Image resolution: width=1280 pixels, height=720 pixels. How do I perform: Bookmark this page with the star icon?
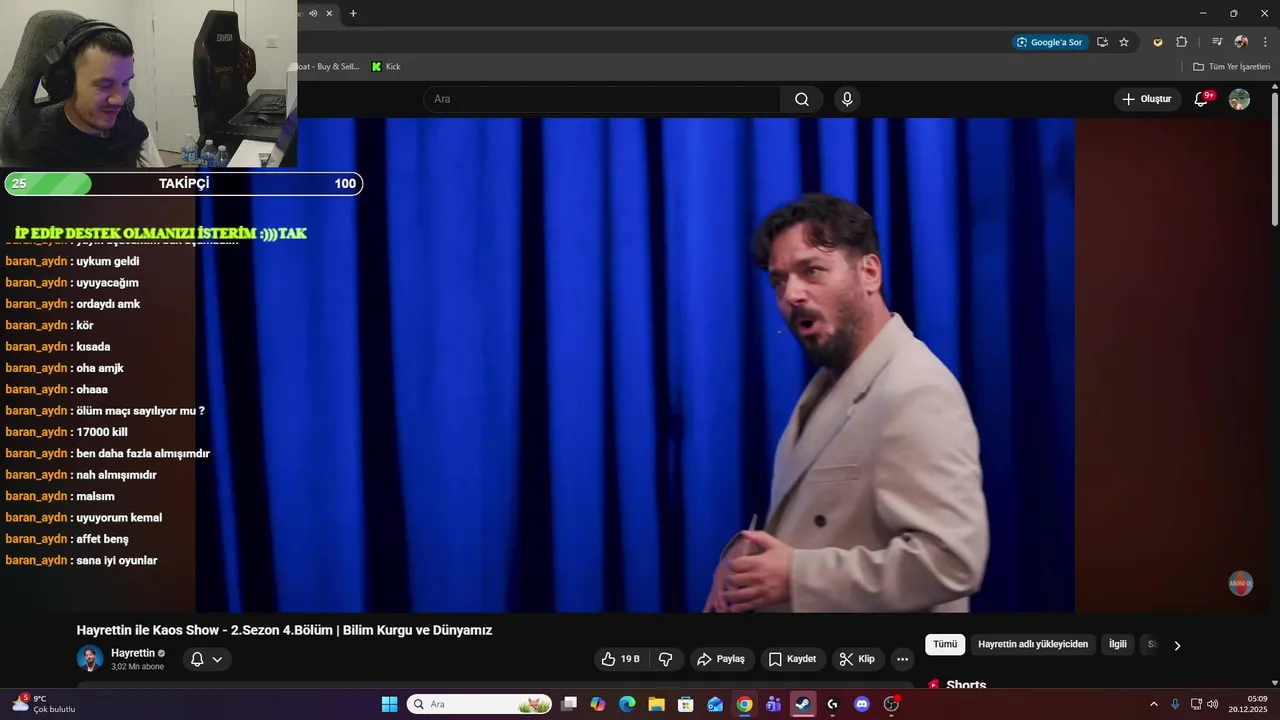(1124, 42)
